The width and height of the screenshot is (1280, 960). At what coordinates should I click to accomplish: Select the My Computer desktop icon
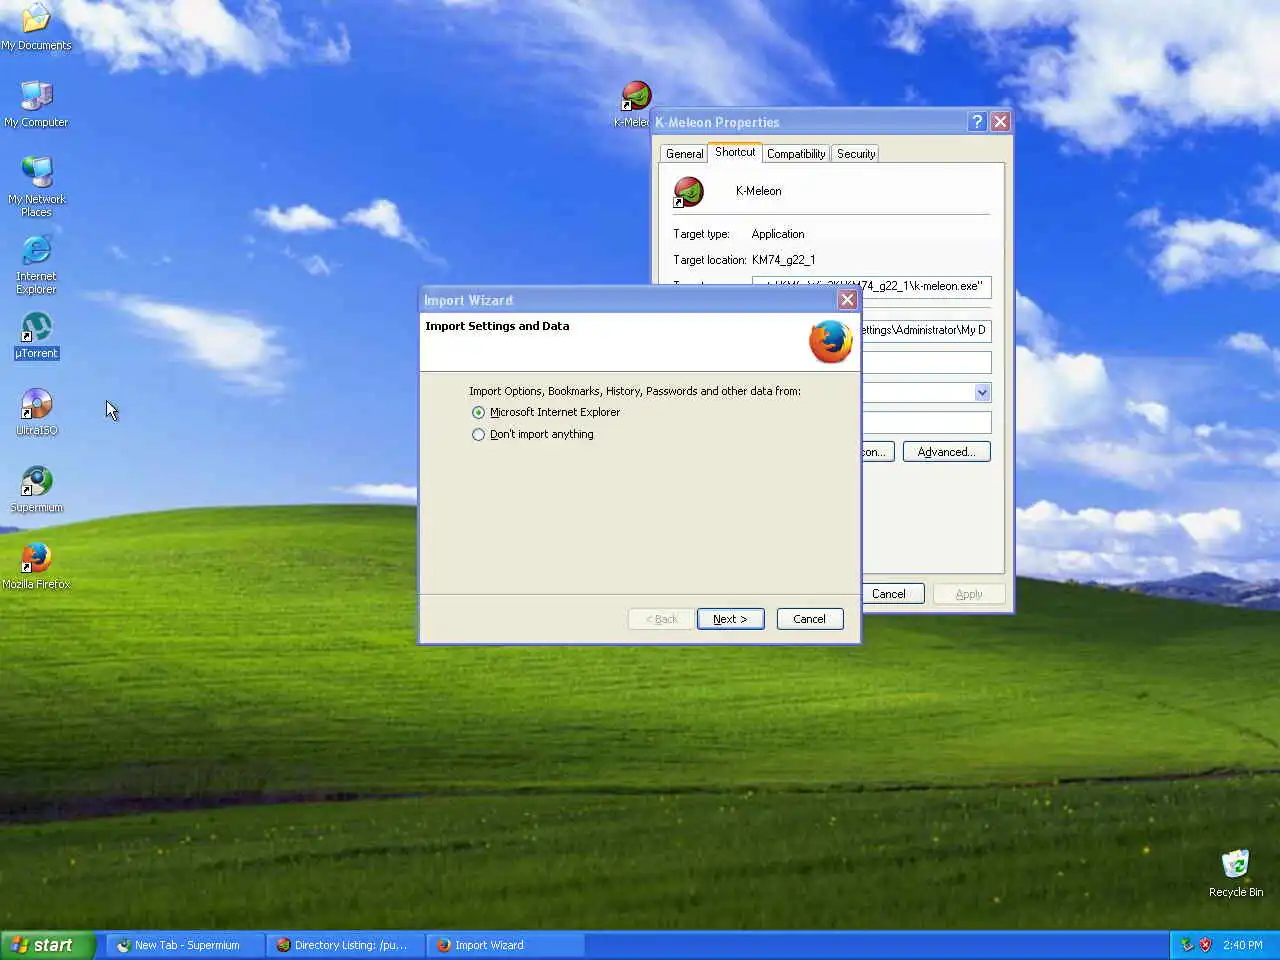[x=36, y=104]
